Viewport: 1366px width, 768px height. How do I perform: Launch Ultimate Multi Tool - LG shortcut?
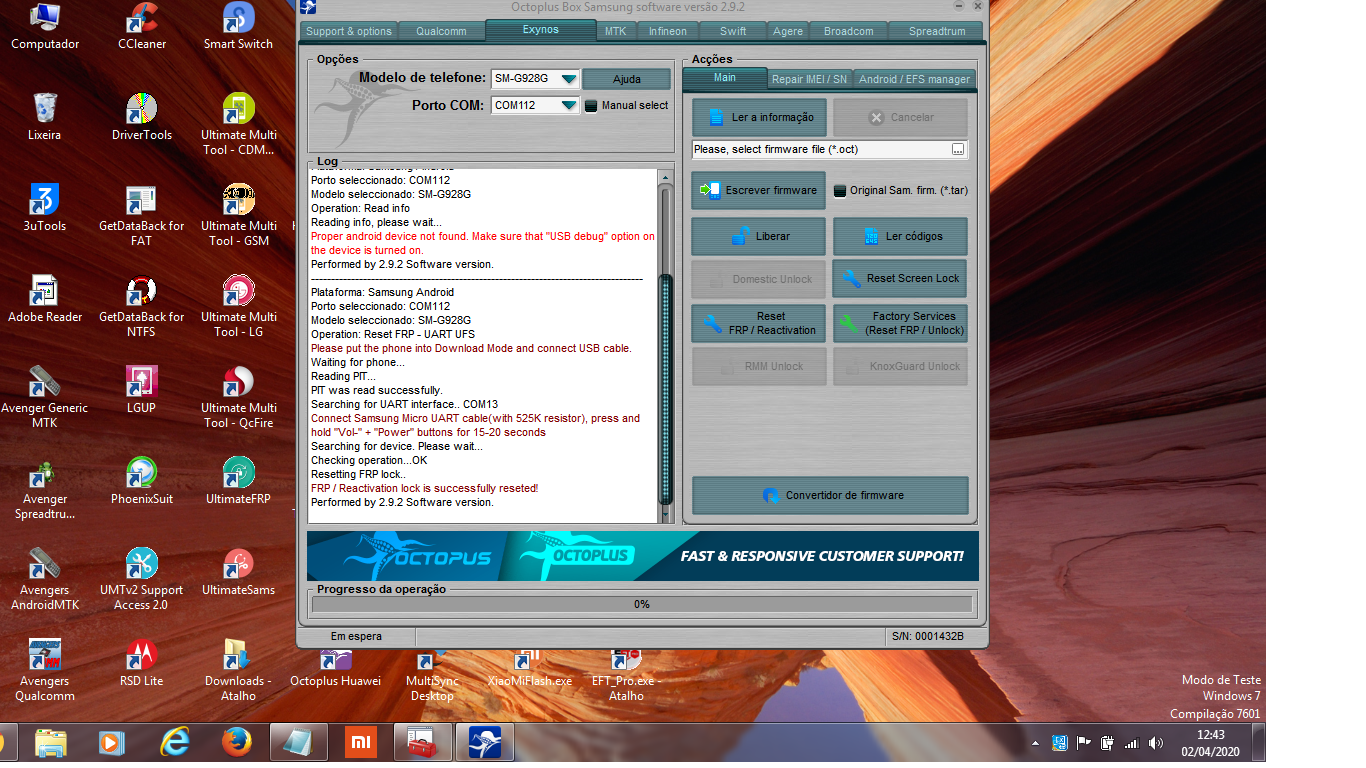point(238,306)
